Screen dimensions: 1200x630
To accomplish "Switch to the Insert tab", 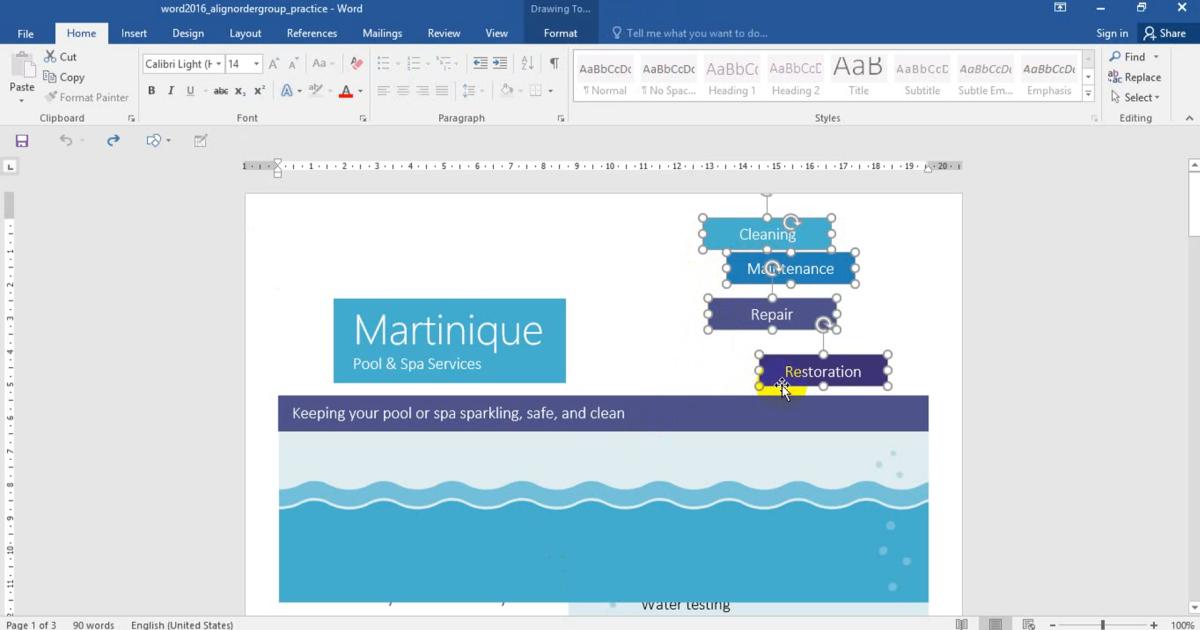I will [x=134, y=33].
